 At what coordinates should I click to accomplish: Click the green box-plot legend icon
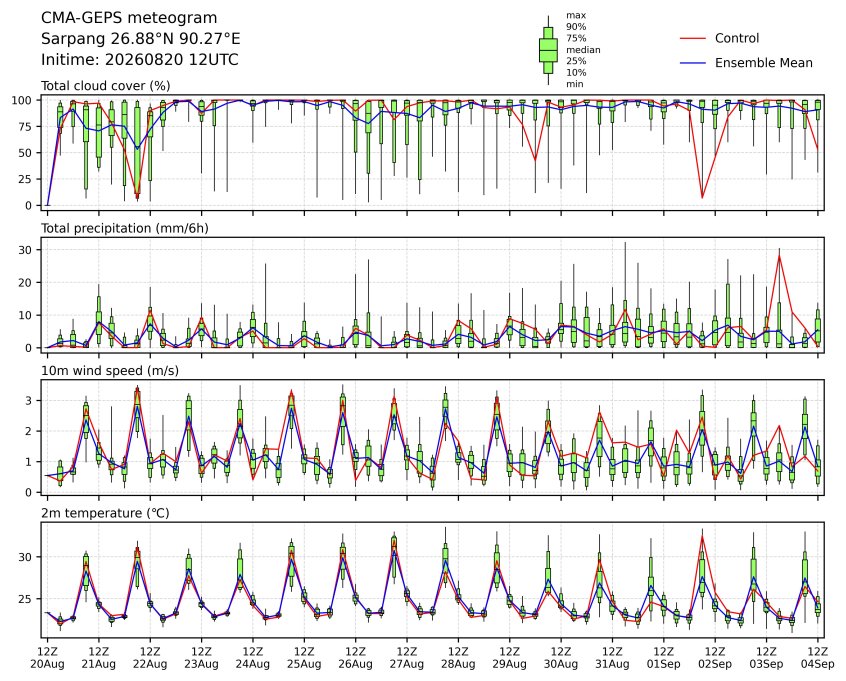pyautogui.click(x=548, y=50)
